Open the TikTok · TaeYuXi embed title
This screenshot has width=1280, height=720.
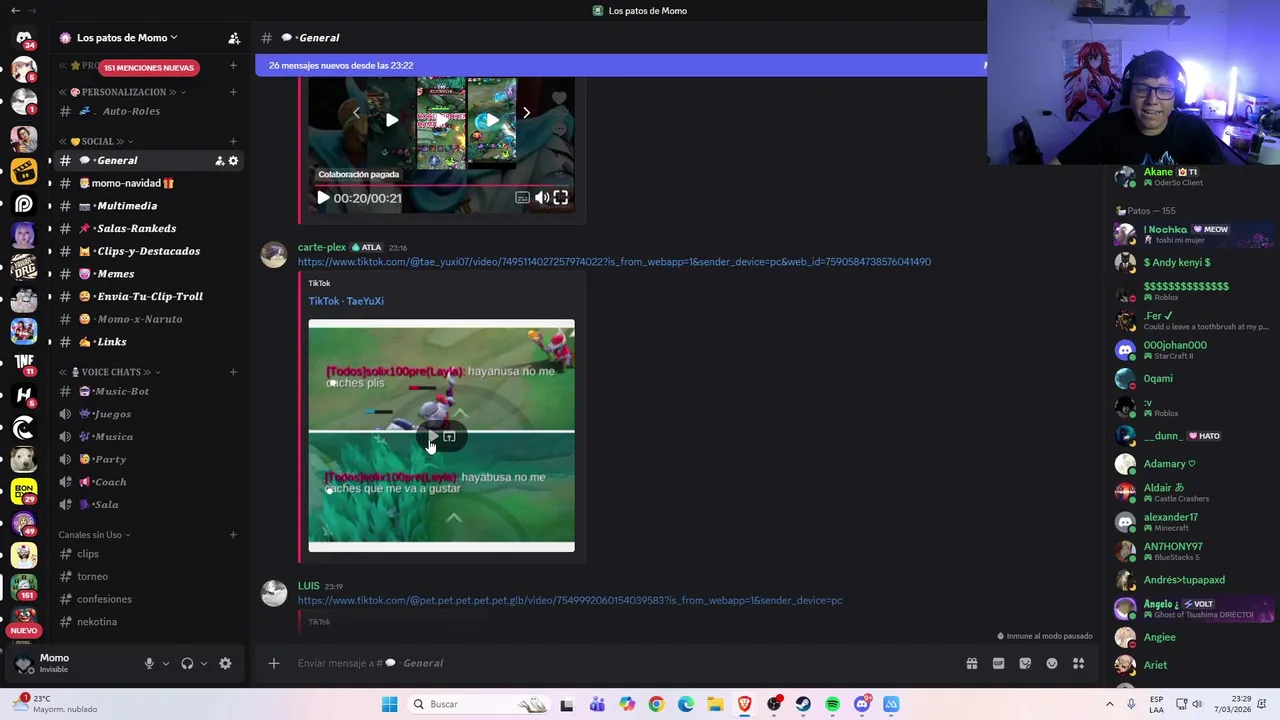[346, 301]
